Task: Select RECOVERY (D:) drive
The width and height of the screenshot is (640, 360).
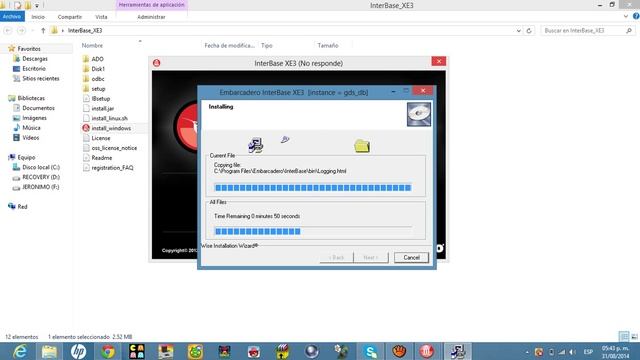Action: click(41, 177)
